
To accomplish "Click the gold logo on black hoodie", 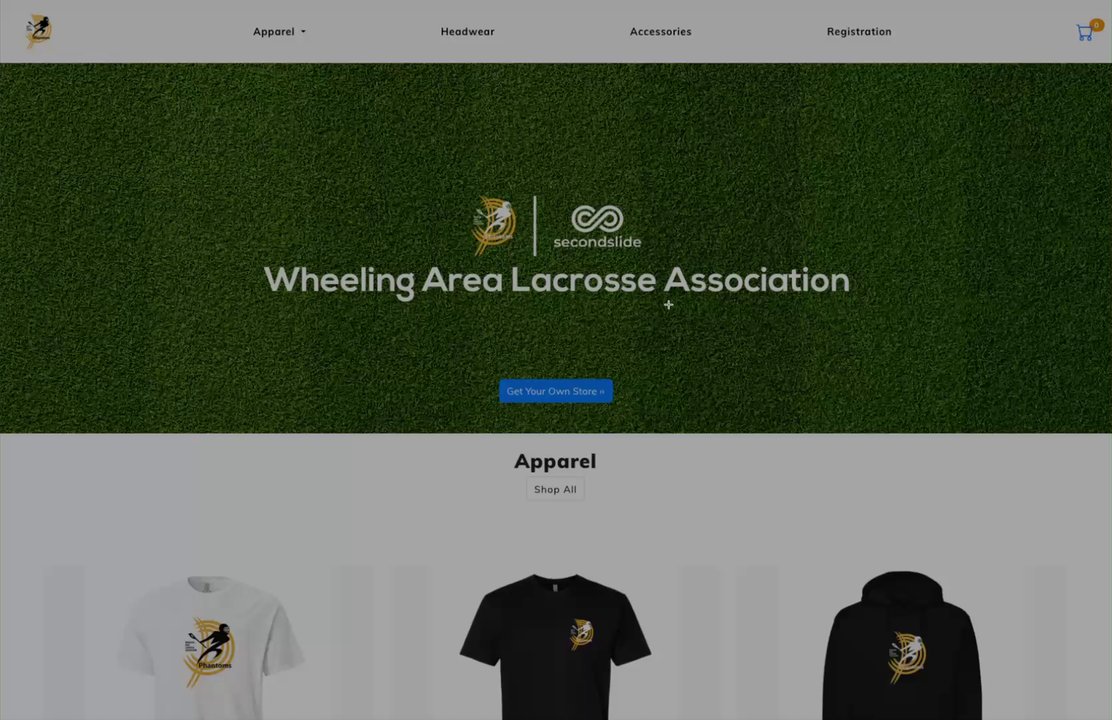I will 907,656.
